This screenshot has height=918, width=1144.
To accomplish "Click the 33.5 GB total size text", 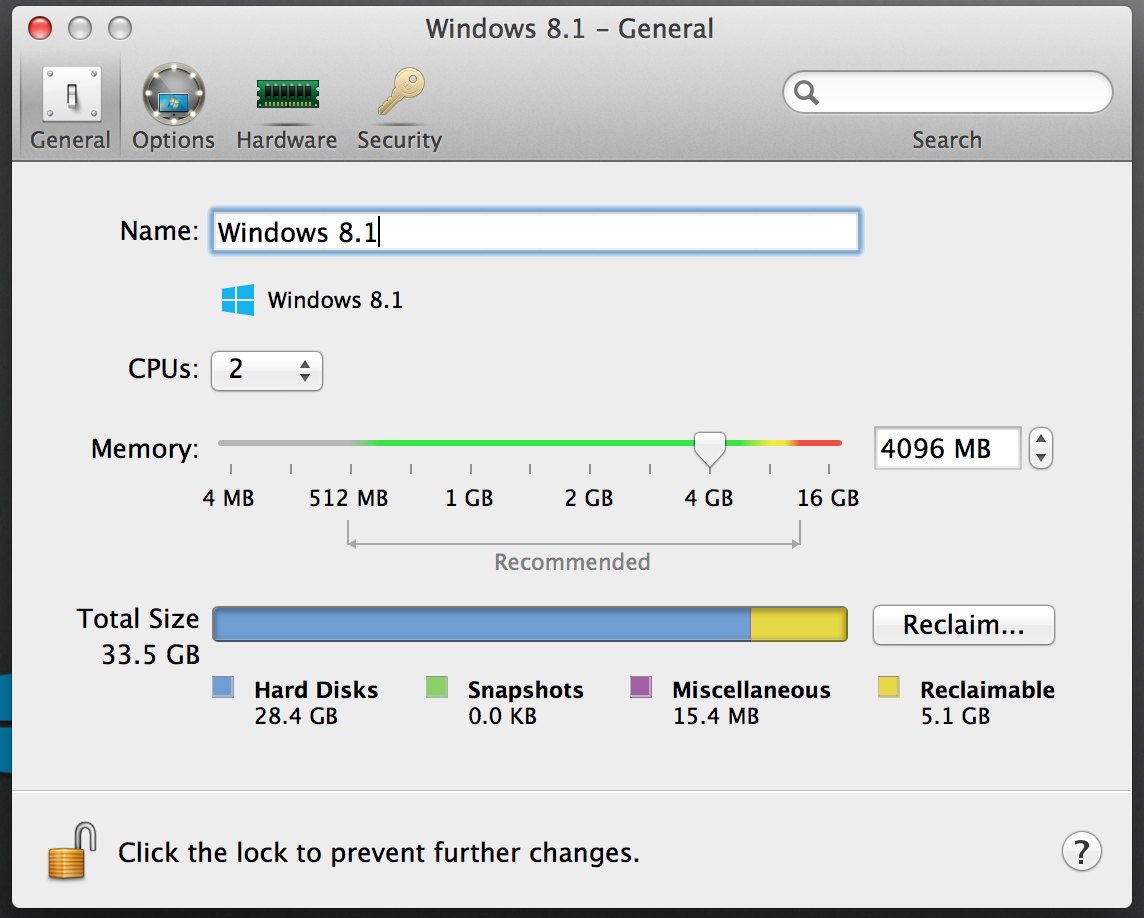I will coord(150,655).
